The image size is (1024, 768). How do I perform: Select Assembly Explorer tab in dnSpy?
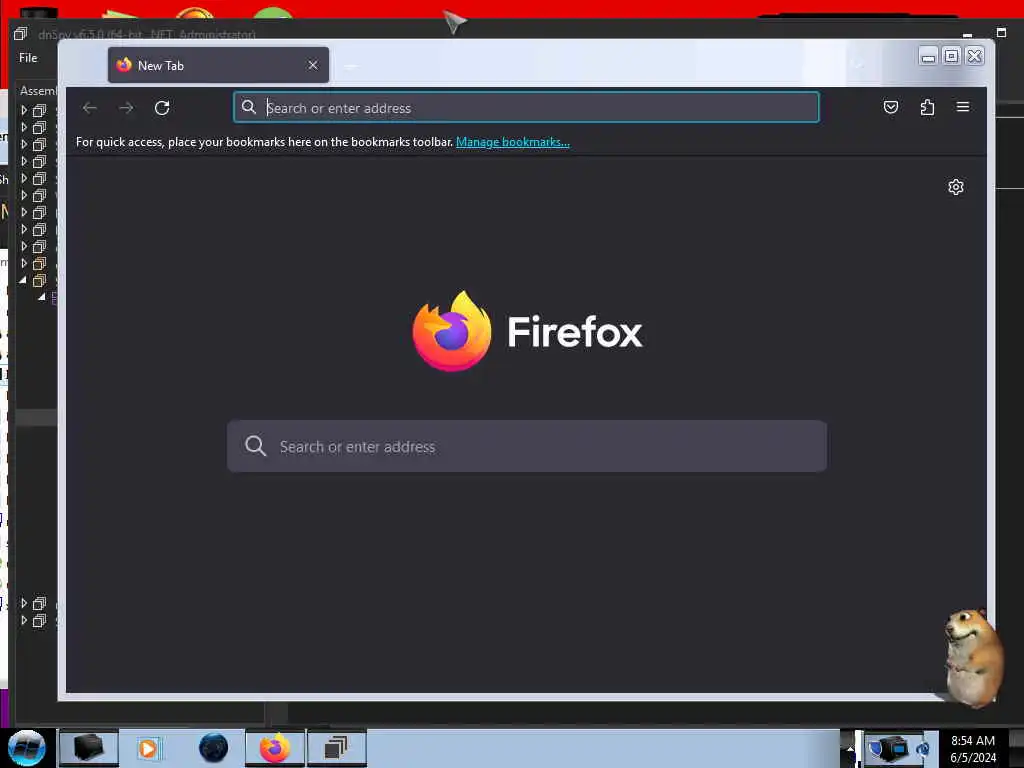coord(38,91)
